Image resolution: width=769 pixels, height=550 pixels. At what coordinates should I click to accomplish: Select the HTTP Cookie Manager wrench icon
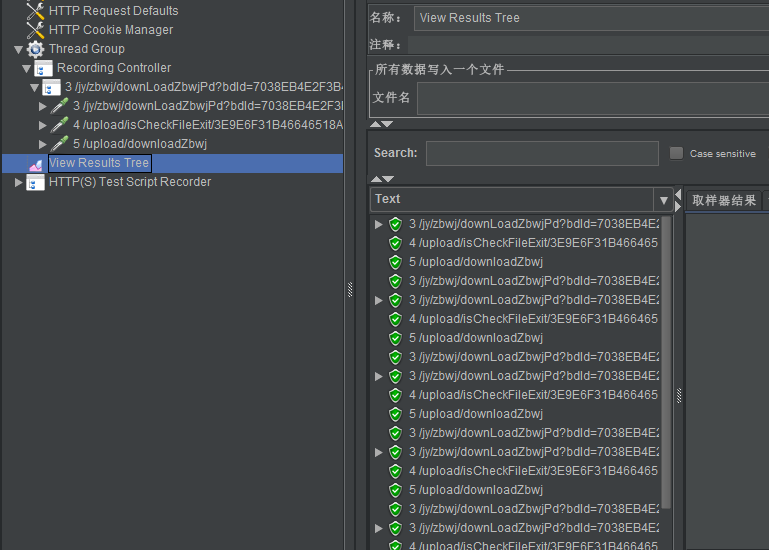[x=35, y=30]
